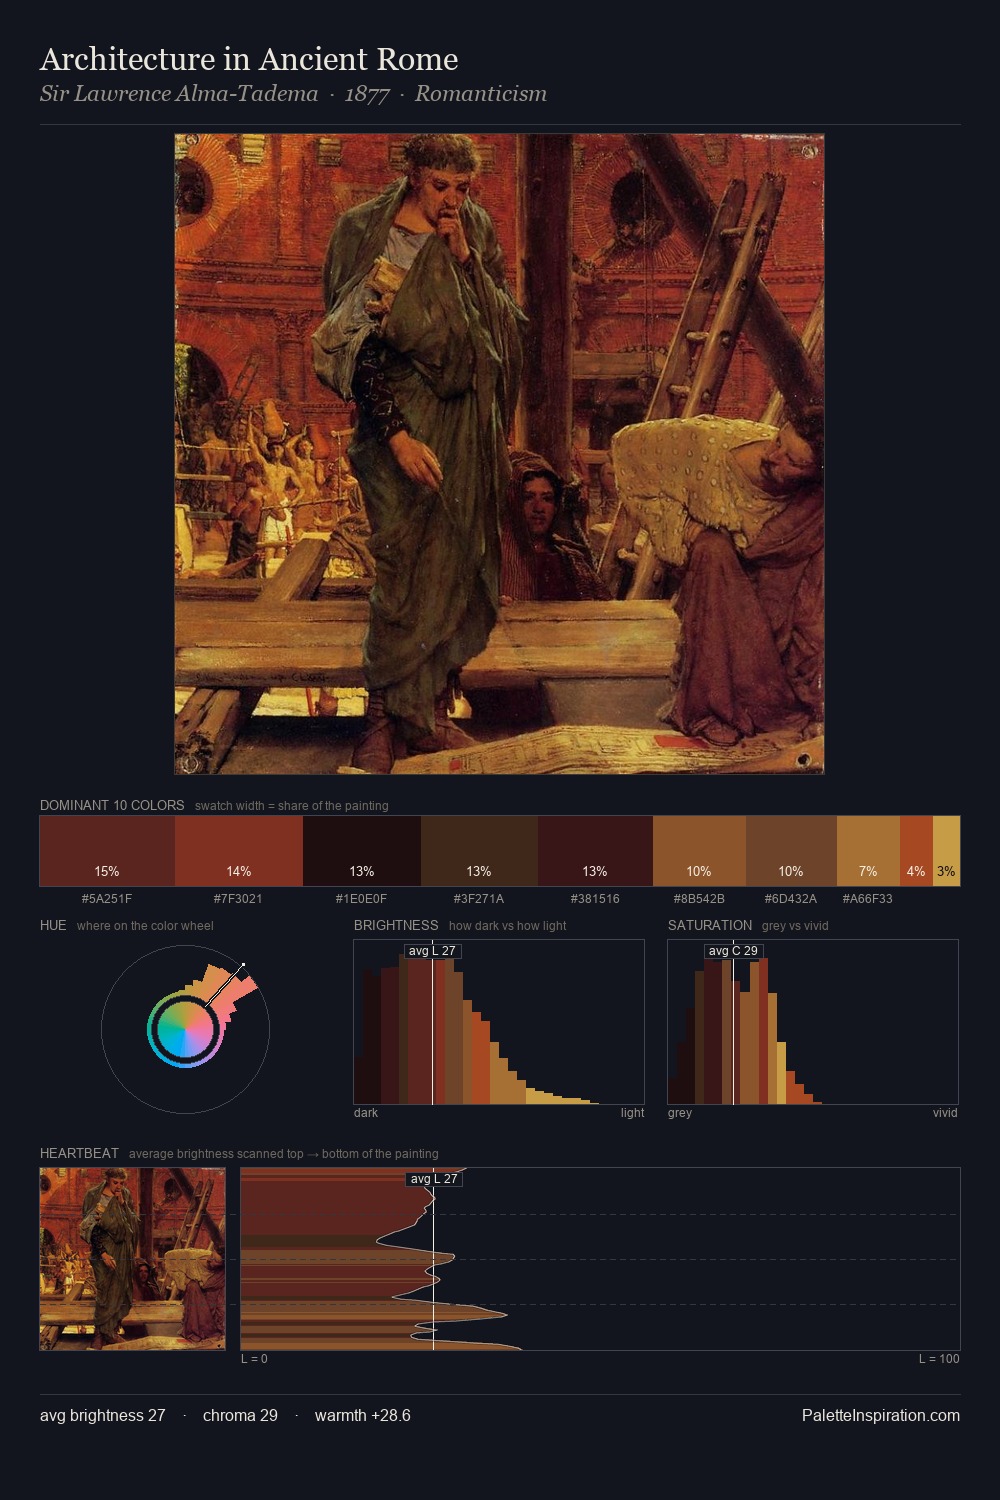
Task: Select the 4% orange swatch
Action: click(x=916, y=851)
